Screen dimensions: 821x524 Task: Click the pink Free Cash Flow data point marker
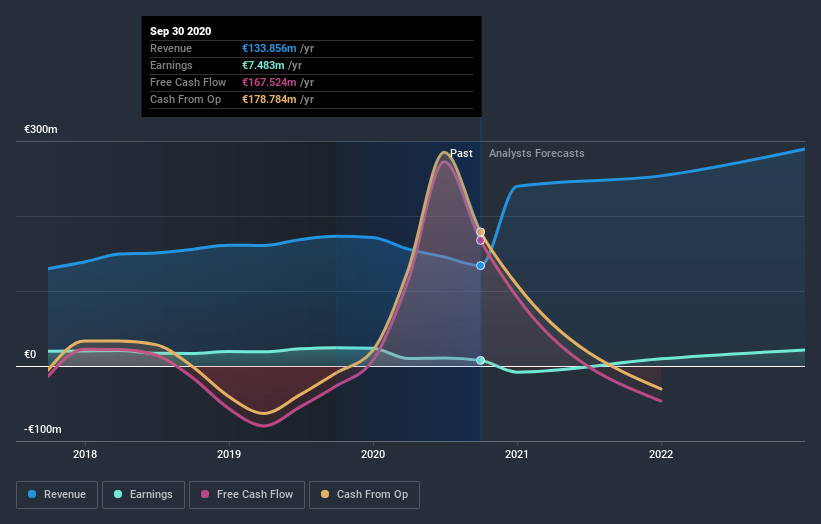(481, 240)
